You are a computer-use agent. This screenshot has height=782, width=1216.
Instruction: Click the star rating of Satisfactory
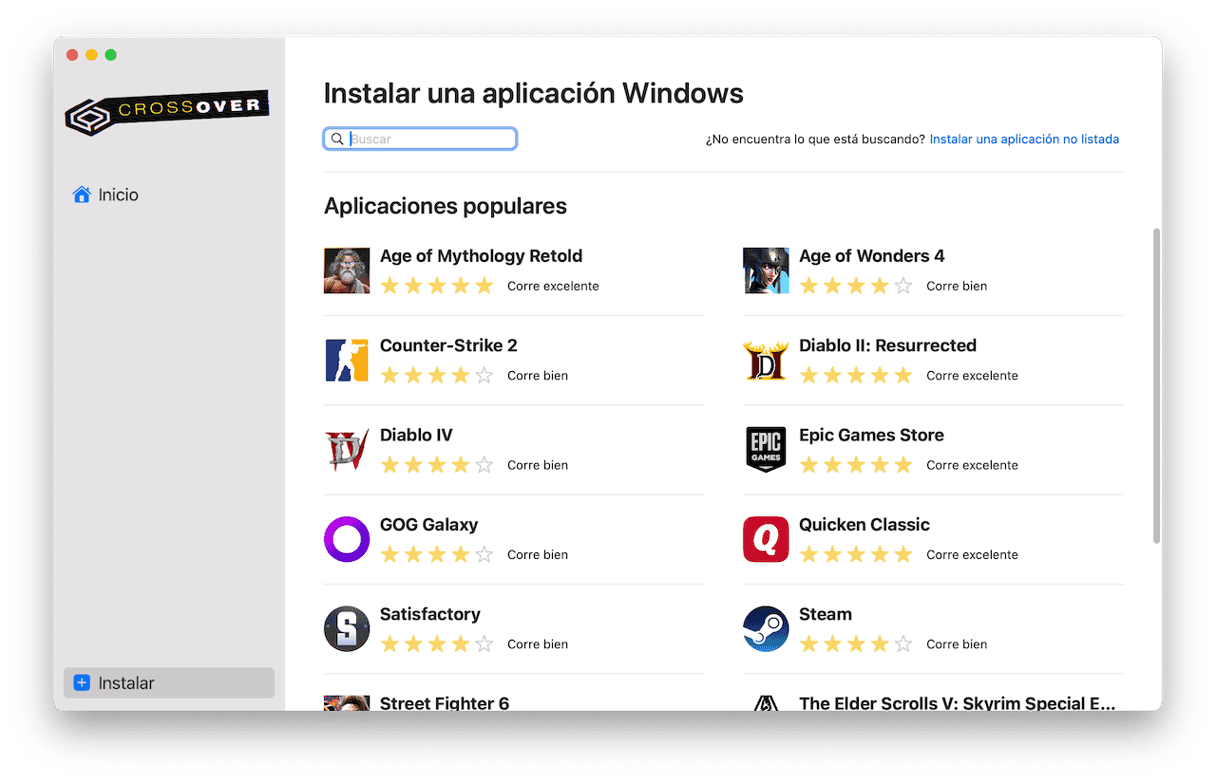(437, 644)
